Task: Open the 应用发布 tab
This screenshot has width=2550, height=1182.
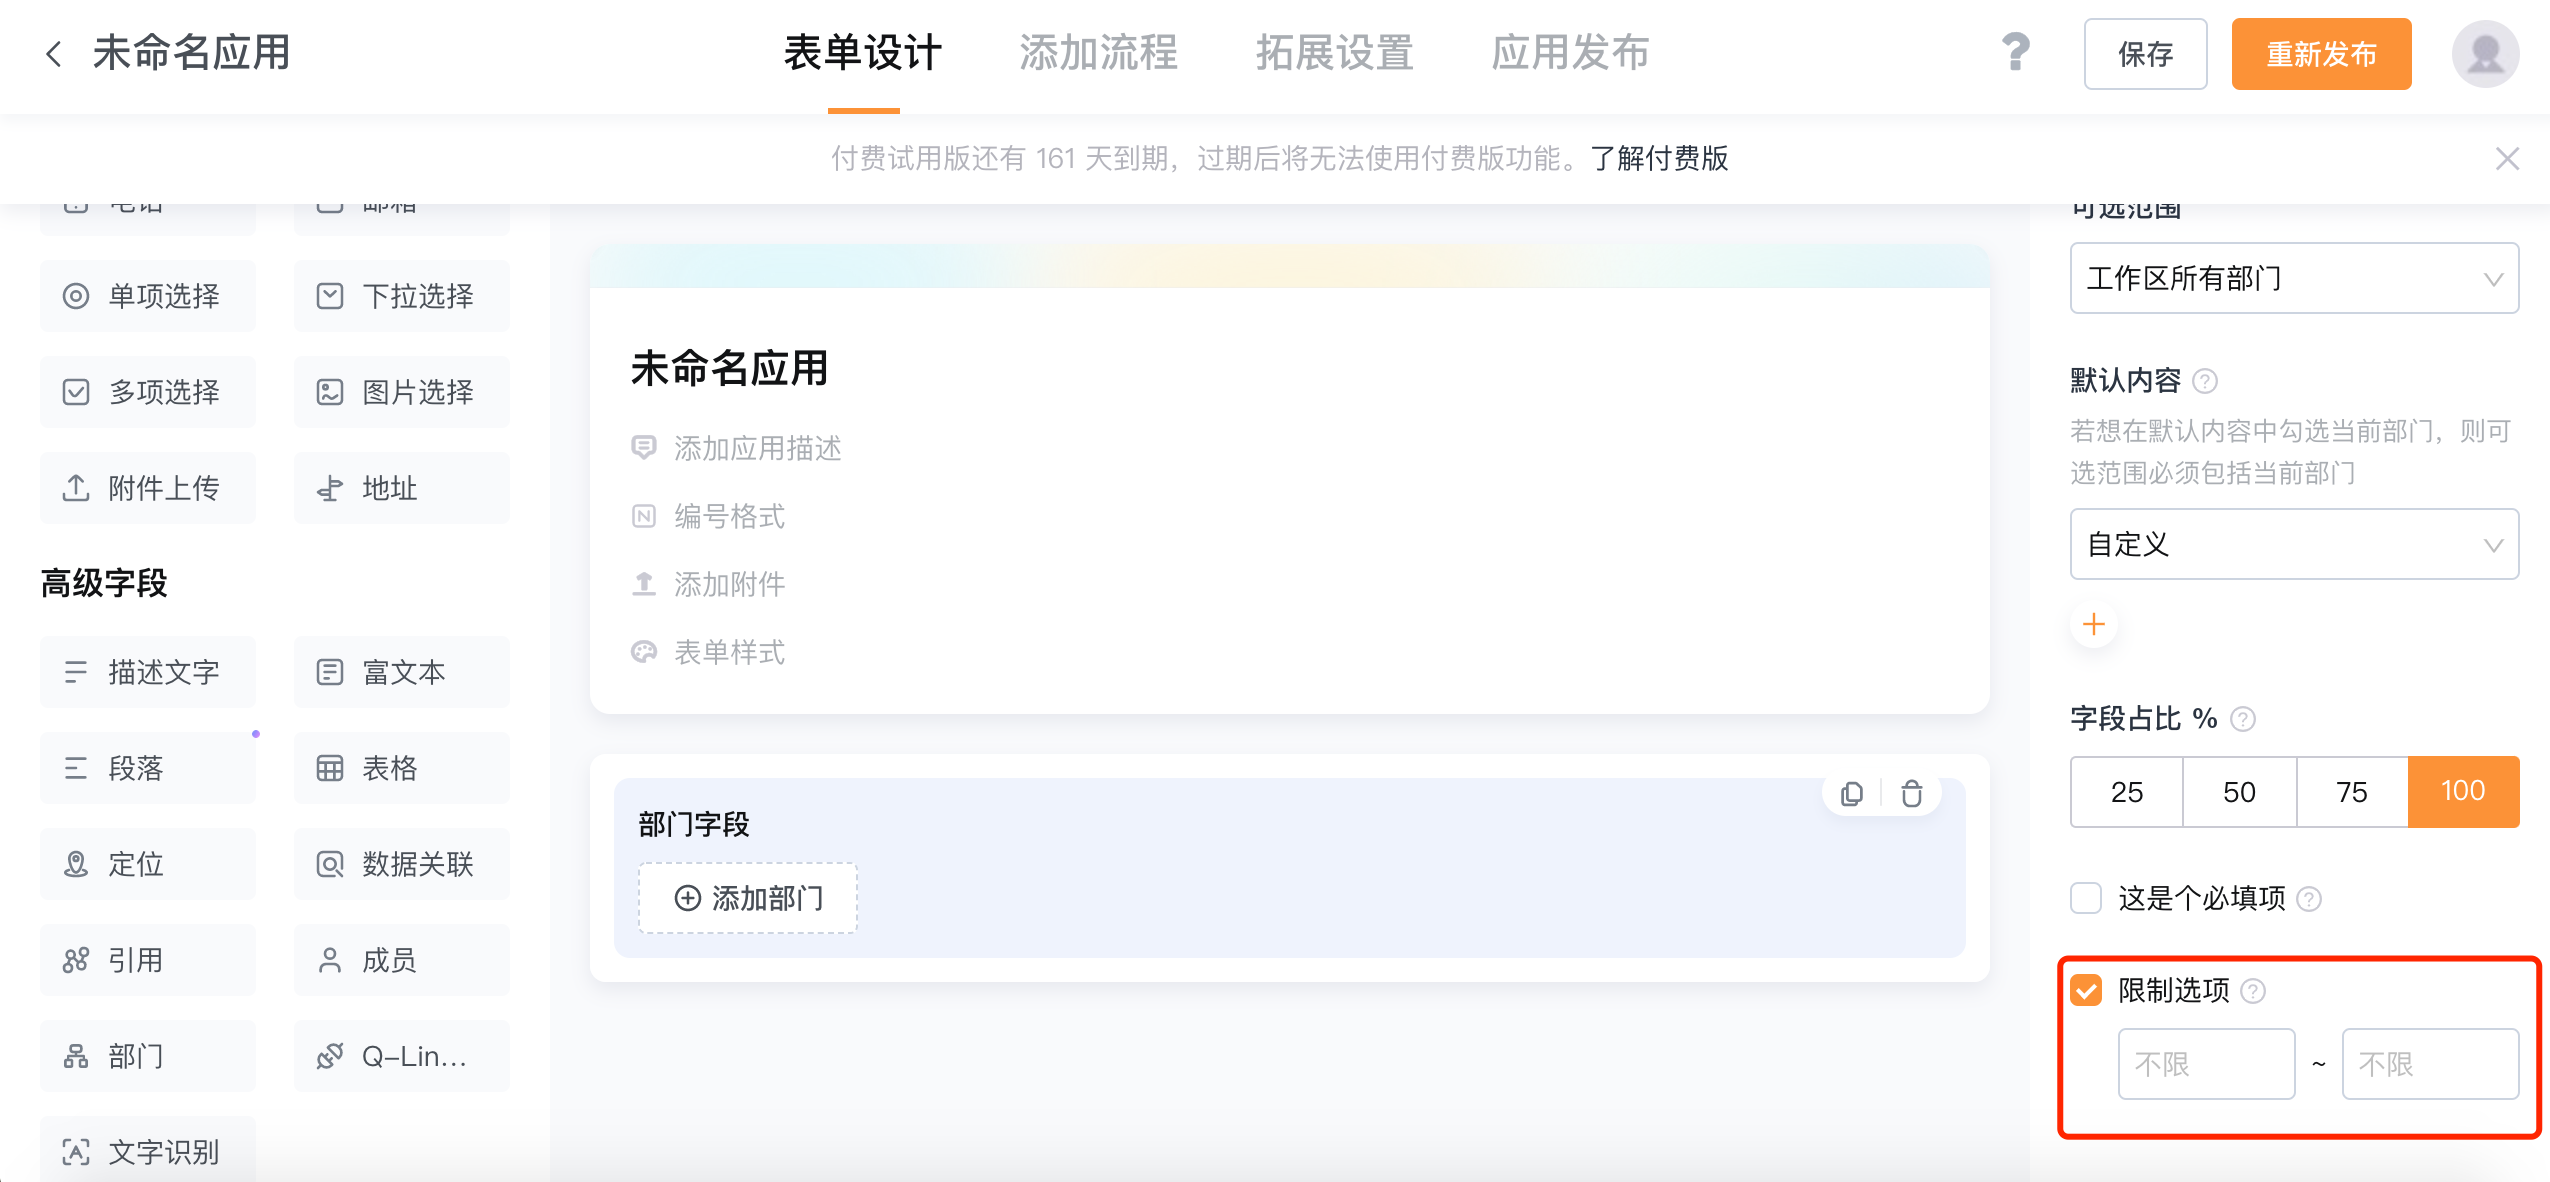Action: pos(1570,54)
